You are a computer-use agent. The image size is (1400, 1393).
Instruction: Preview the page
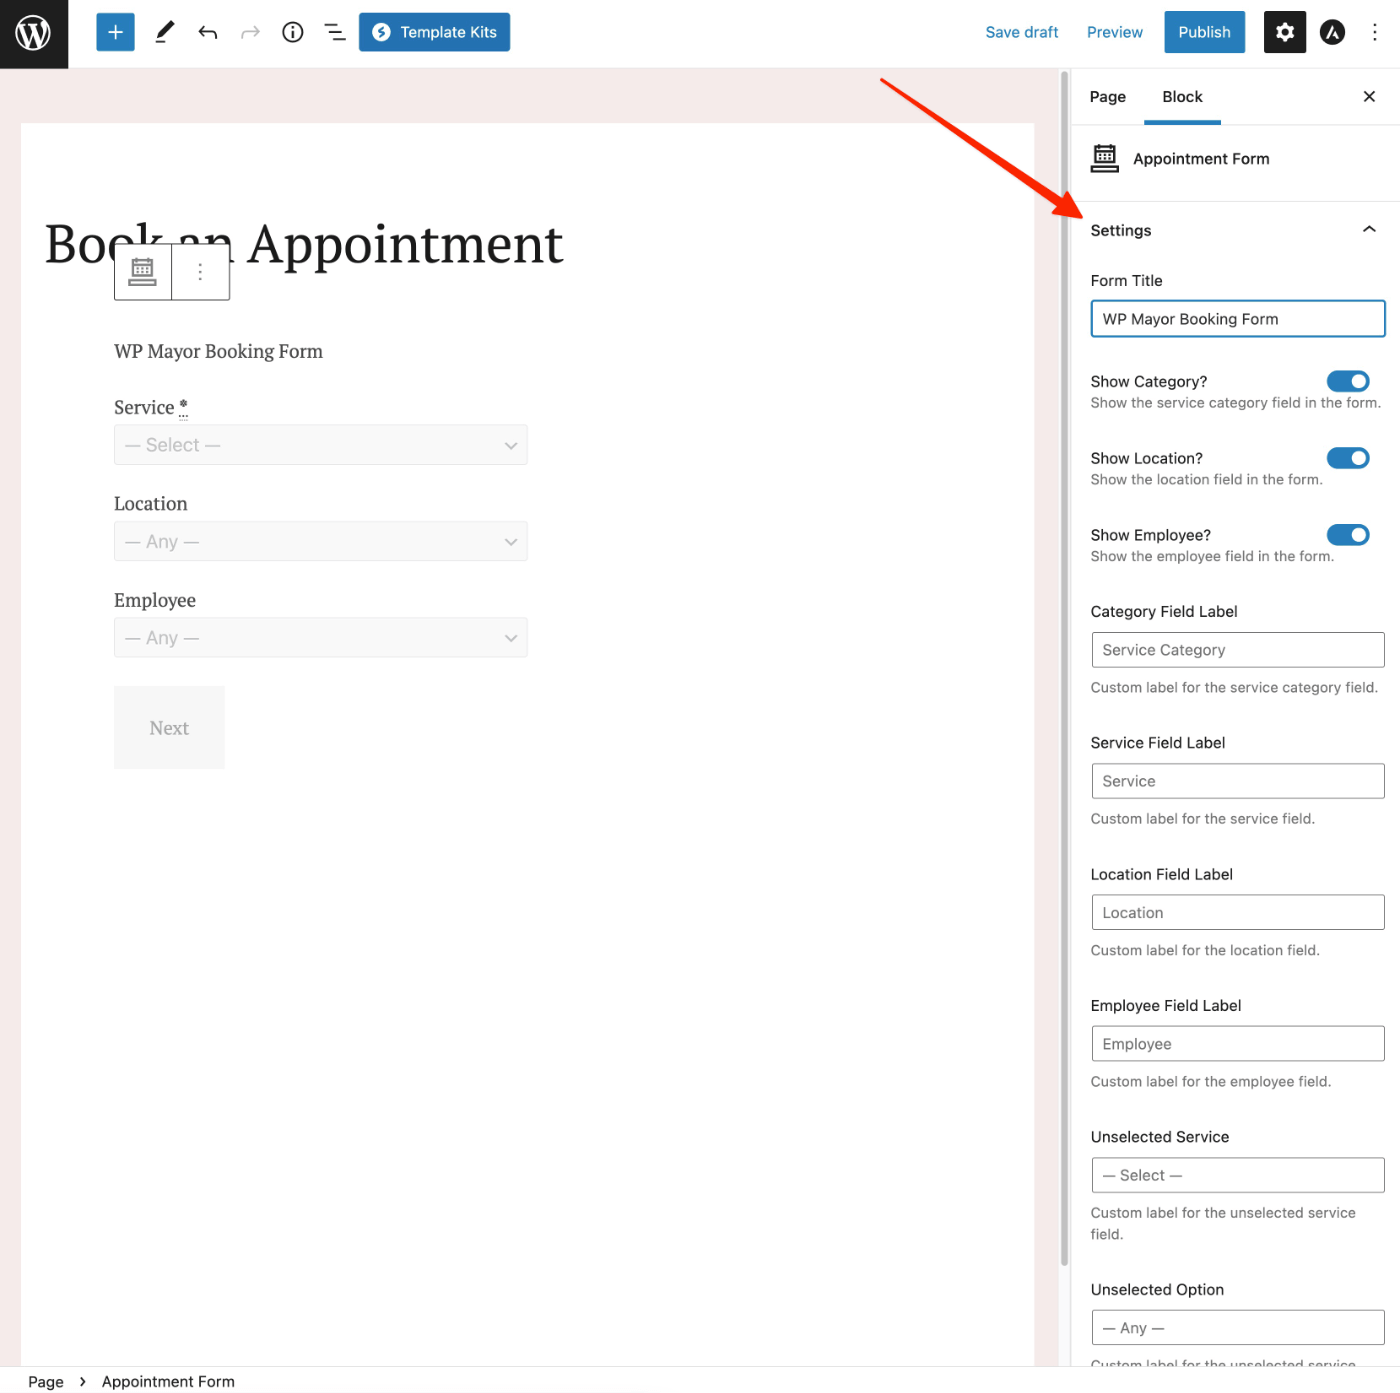point(1114,32)
